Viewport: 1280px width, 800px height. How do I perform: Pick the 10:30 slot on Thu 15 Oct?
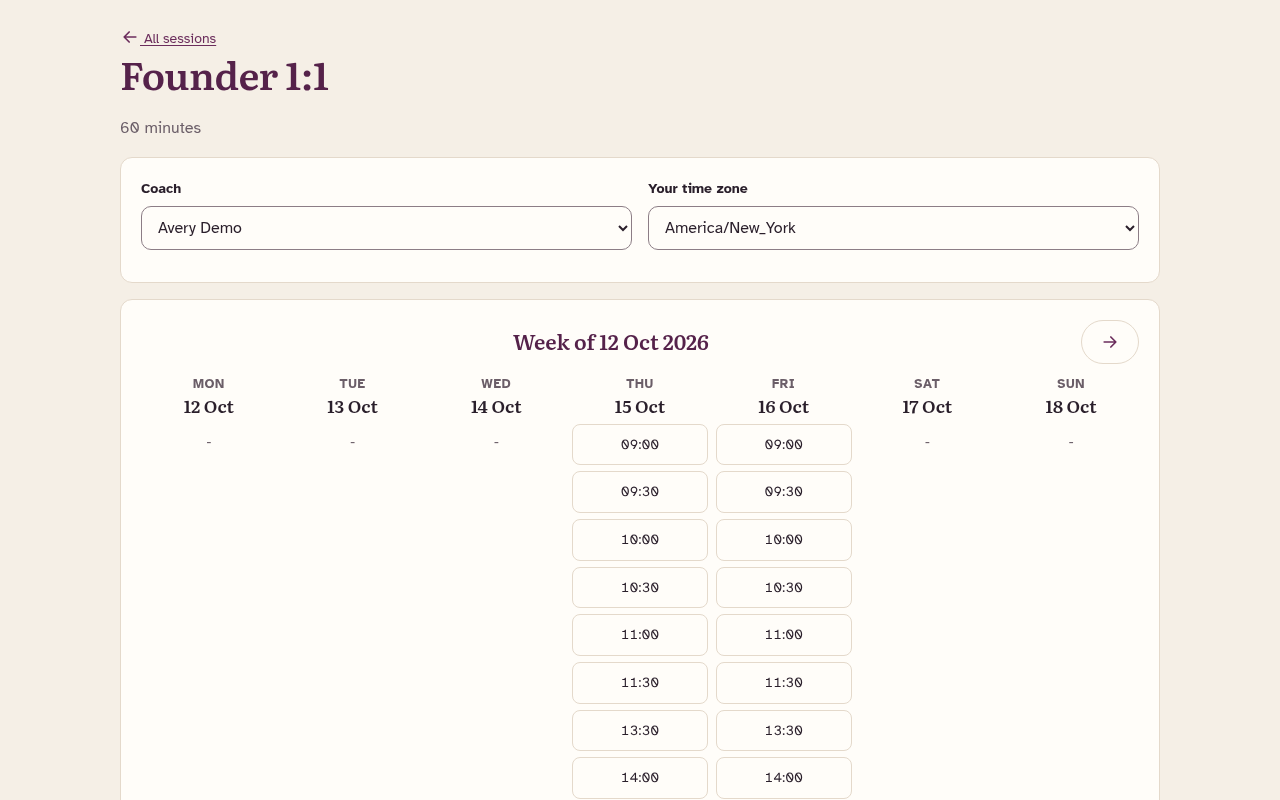coord(640,587)
